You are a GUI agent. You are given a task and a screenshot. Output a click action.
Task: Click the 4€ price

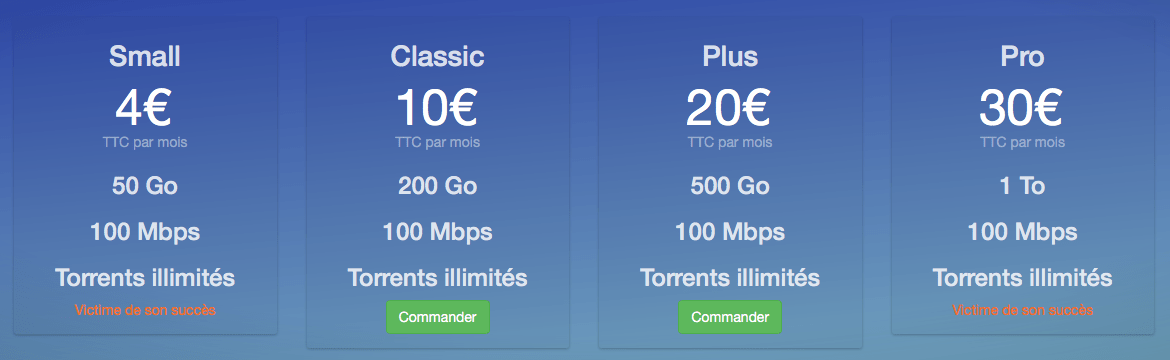pos(145,108)
